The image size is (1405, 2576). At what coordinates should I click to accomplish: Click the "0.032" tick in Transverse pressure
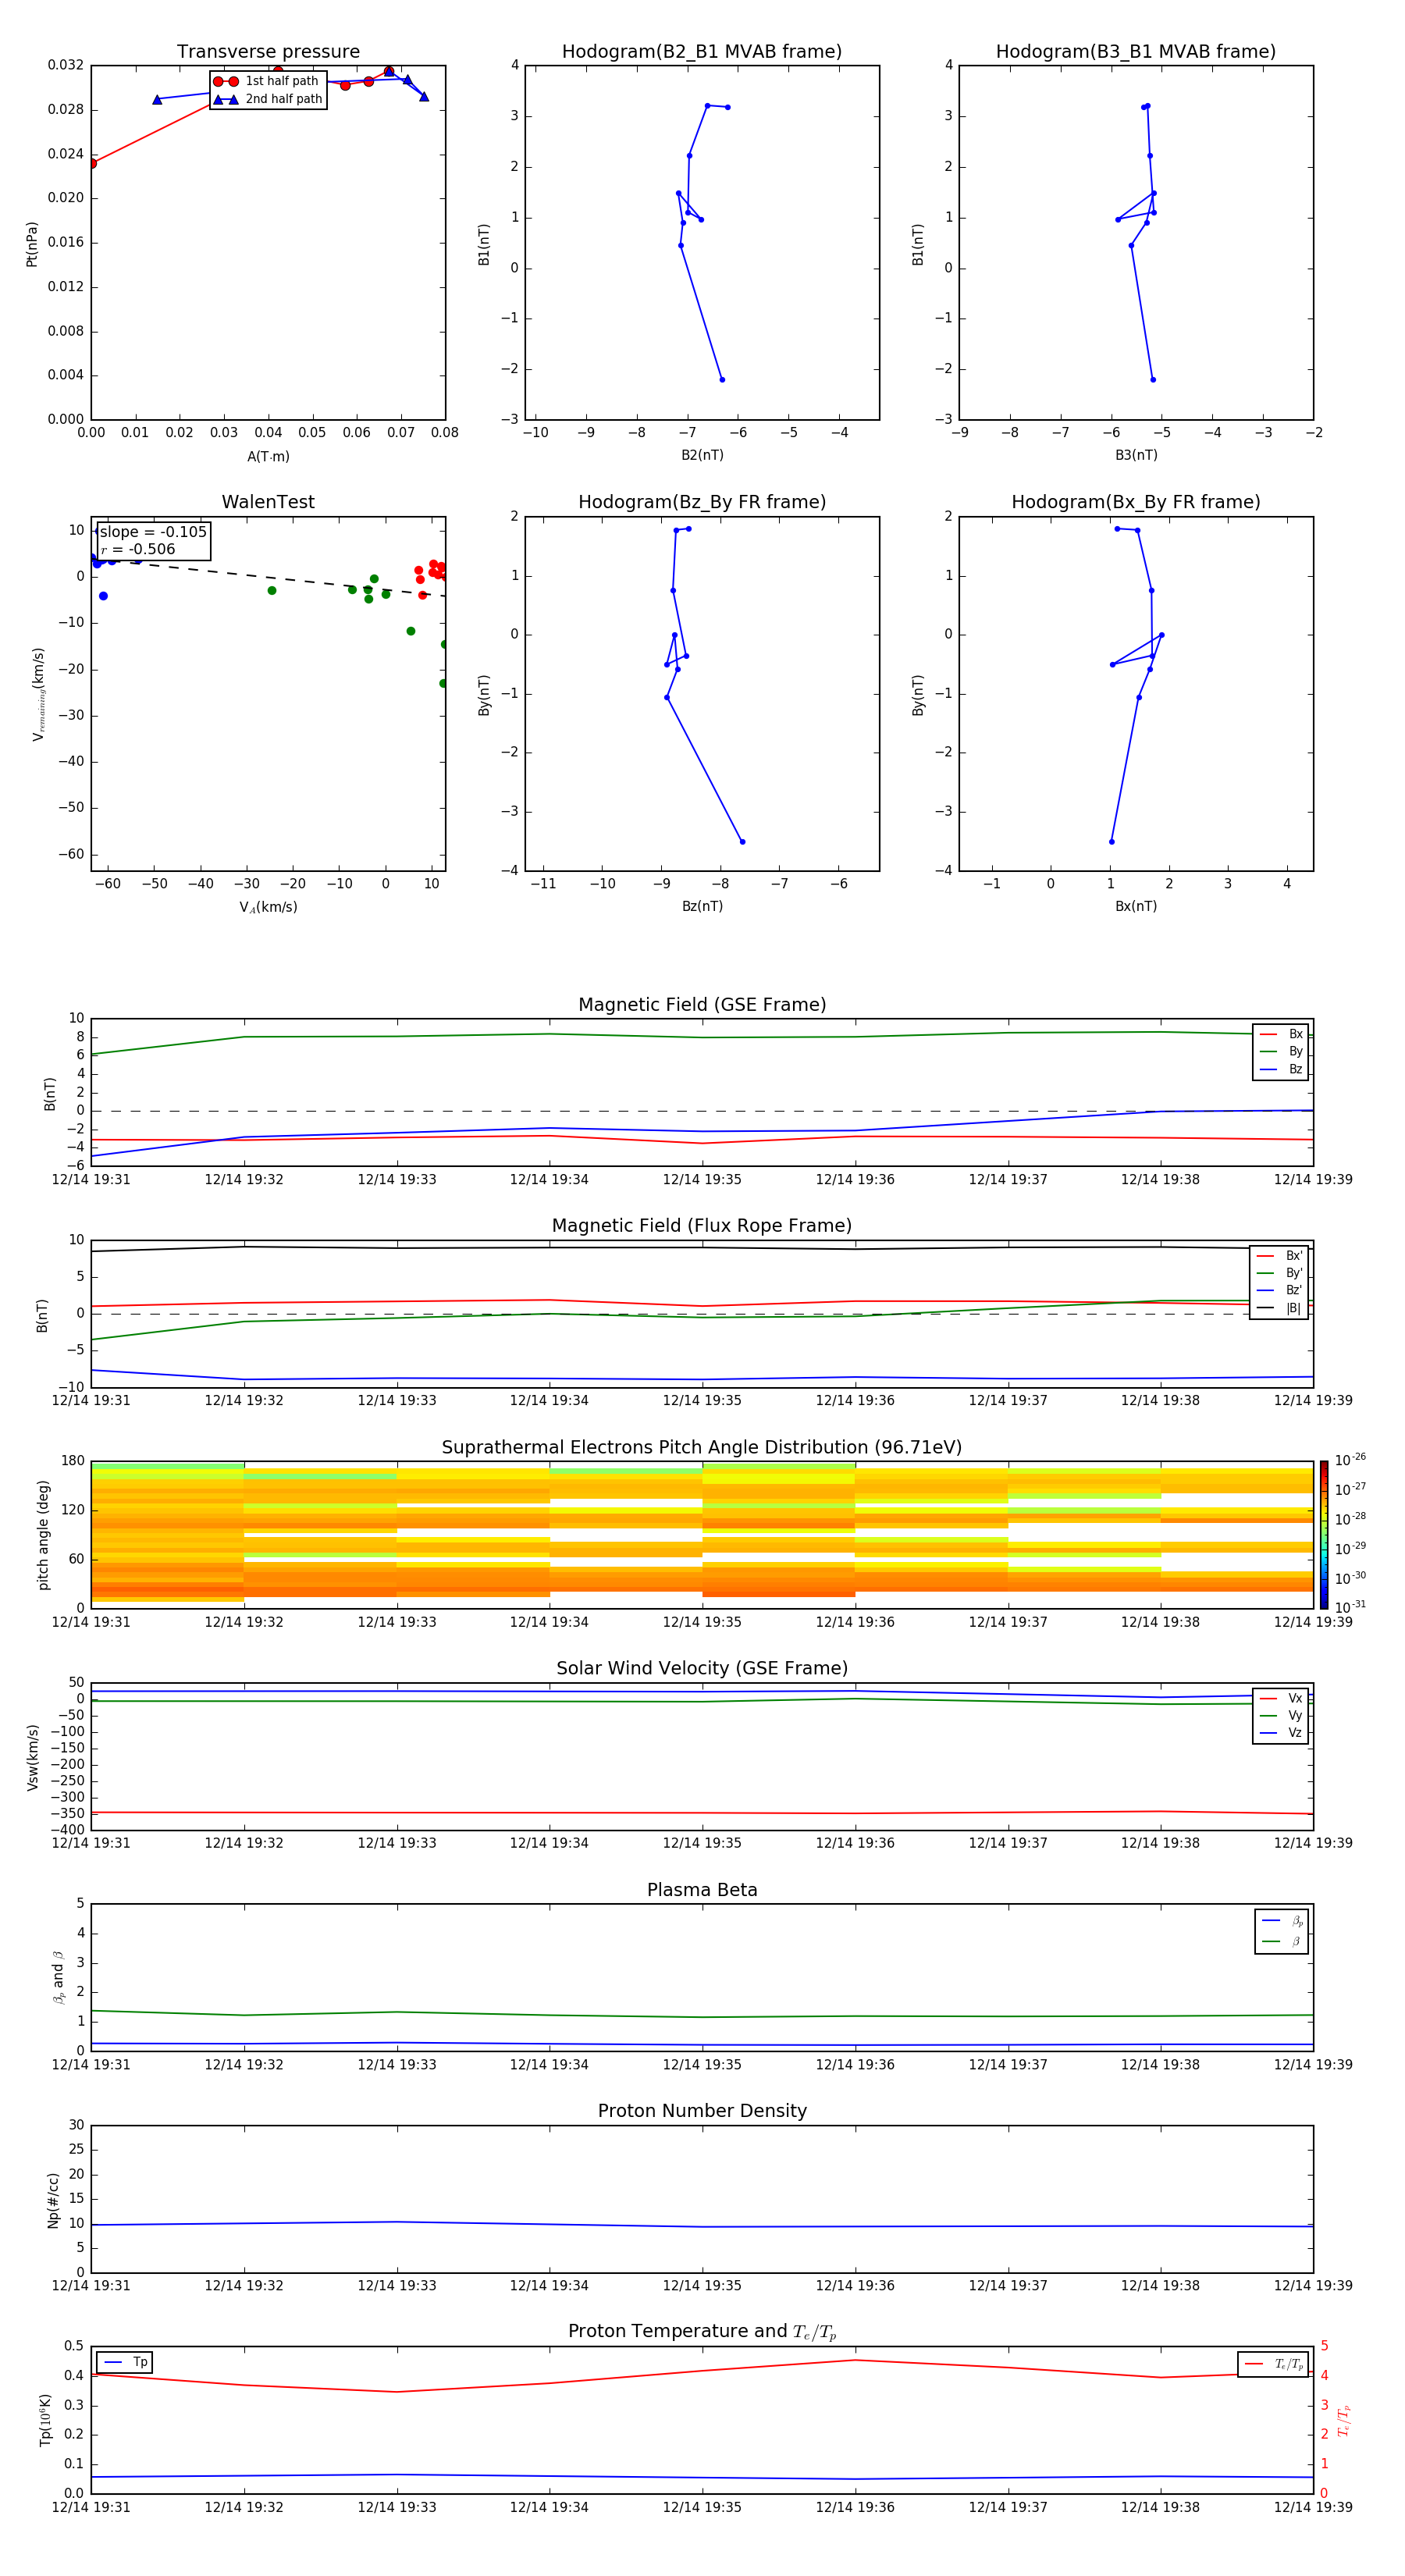click(x=66, y=65)
